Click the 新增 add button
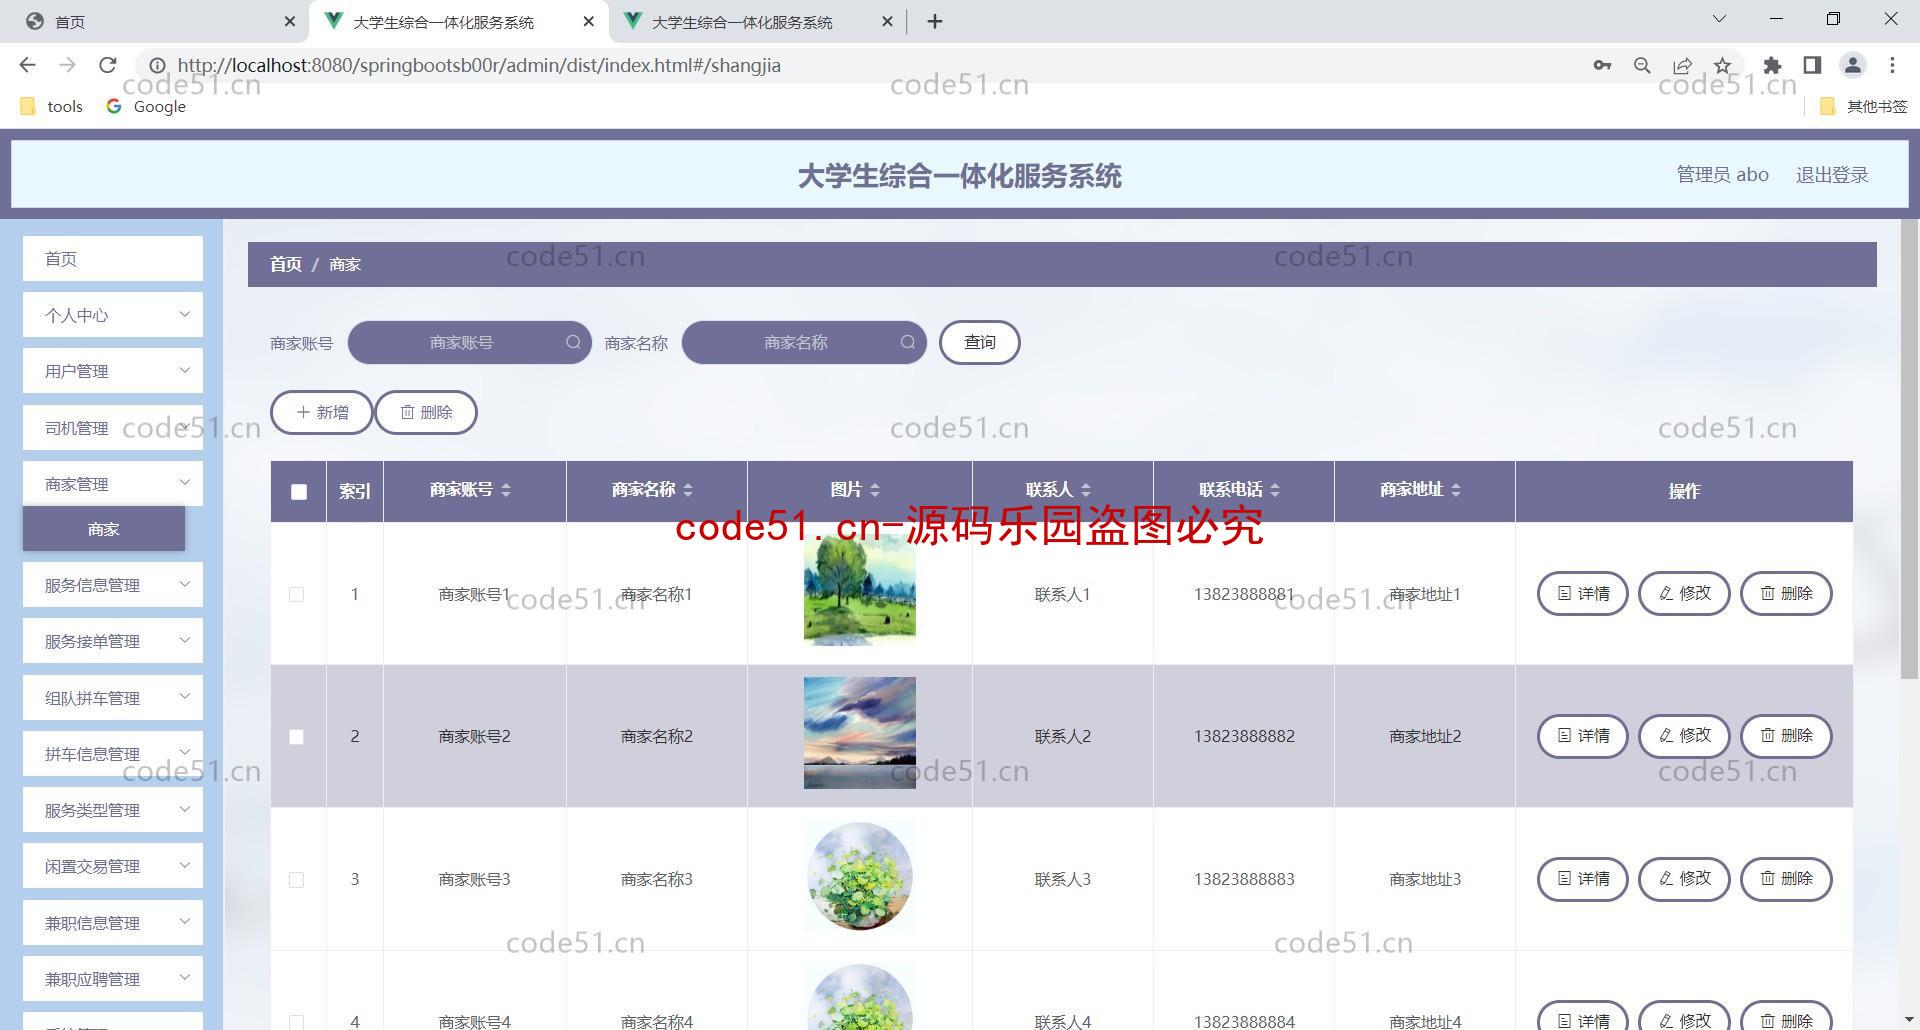This screenshot has width=1920, height=1030. (x=322, y=412)
